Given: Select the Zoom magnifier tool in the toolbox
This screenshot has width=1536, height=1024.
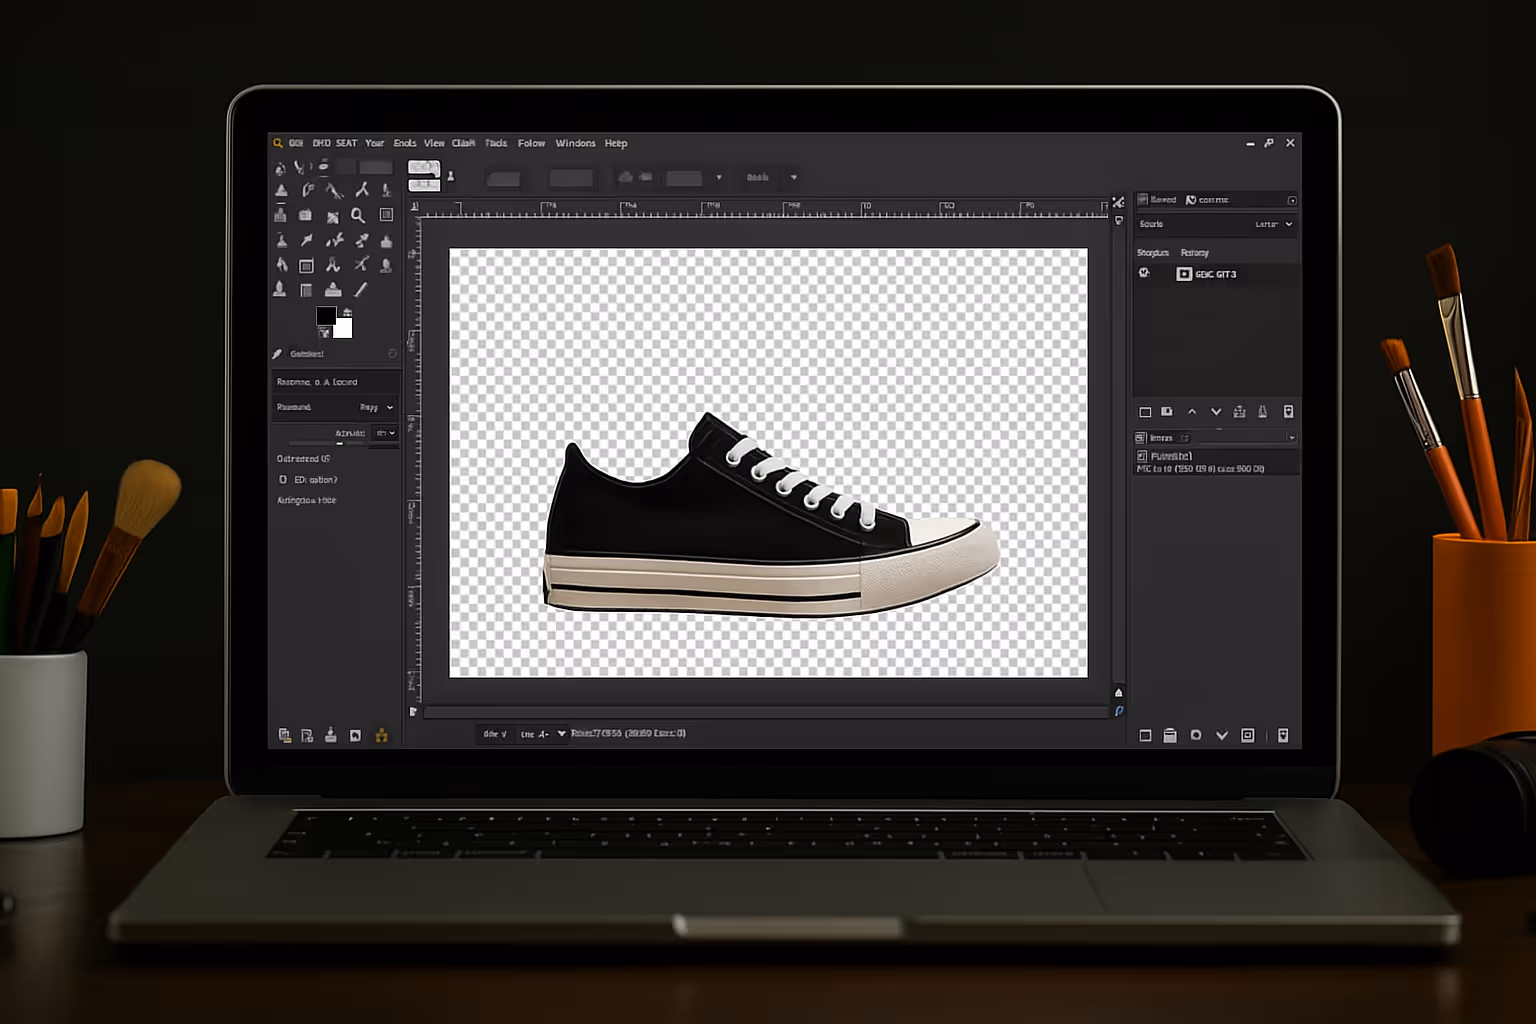Looking at the screenshot, I should click(x=358, y=214).
